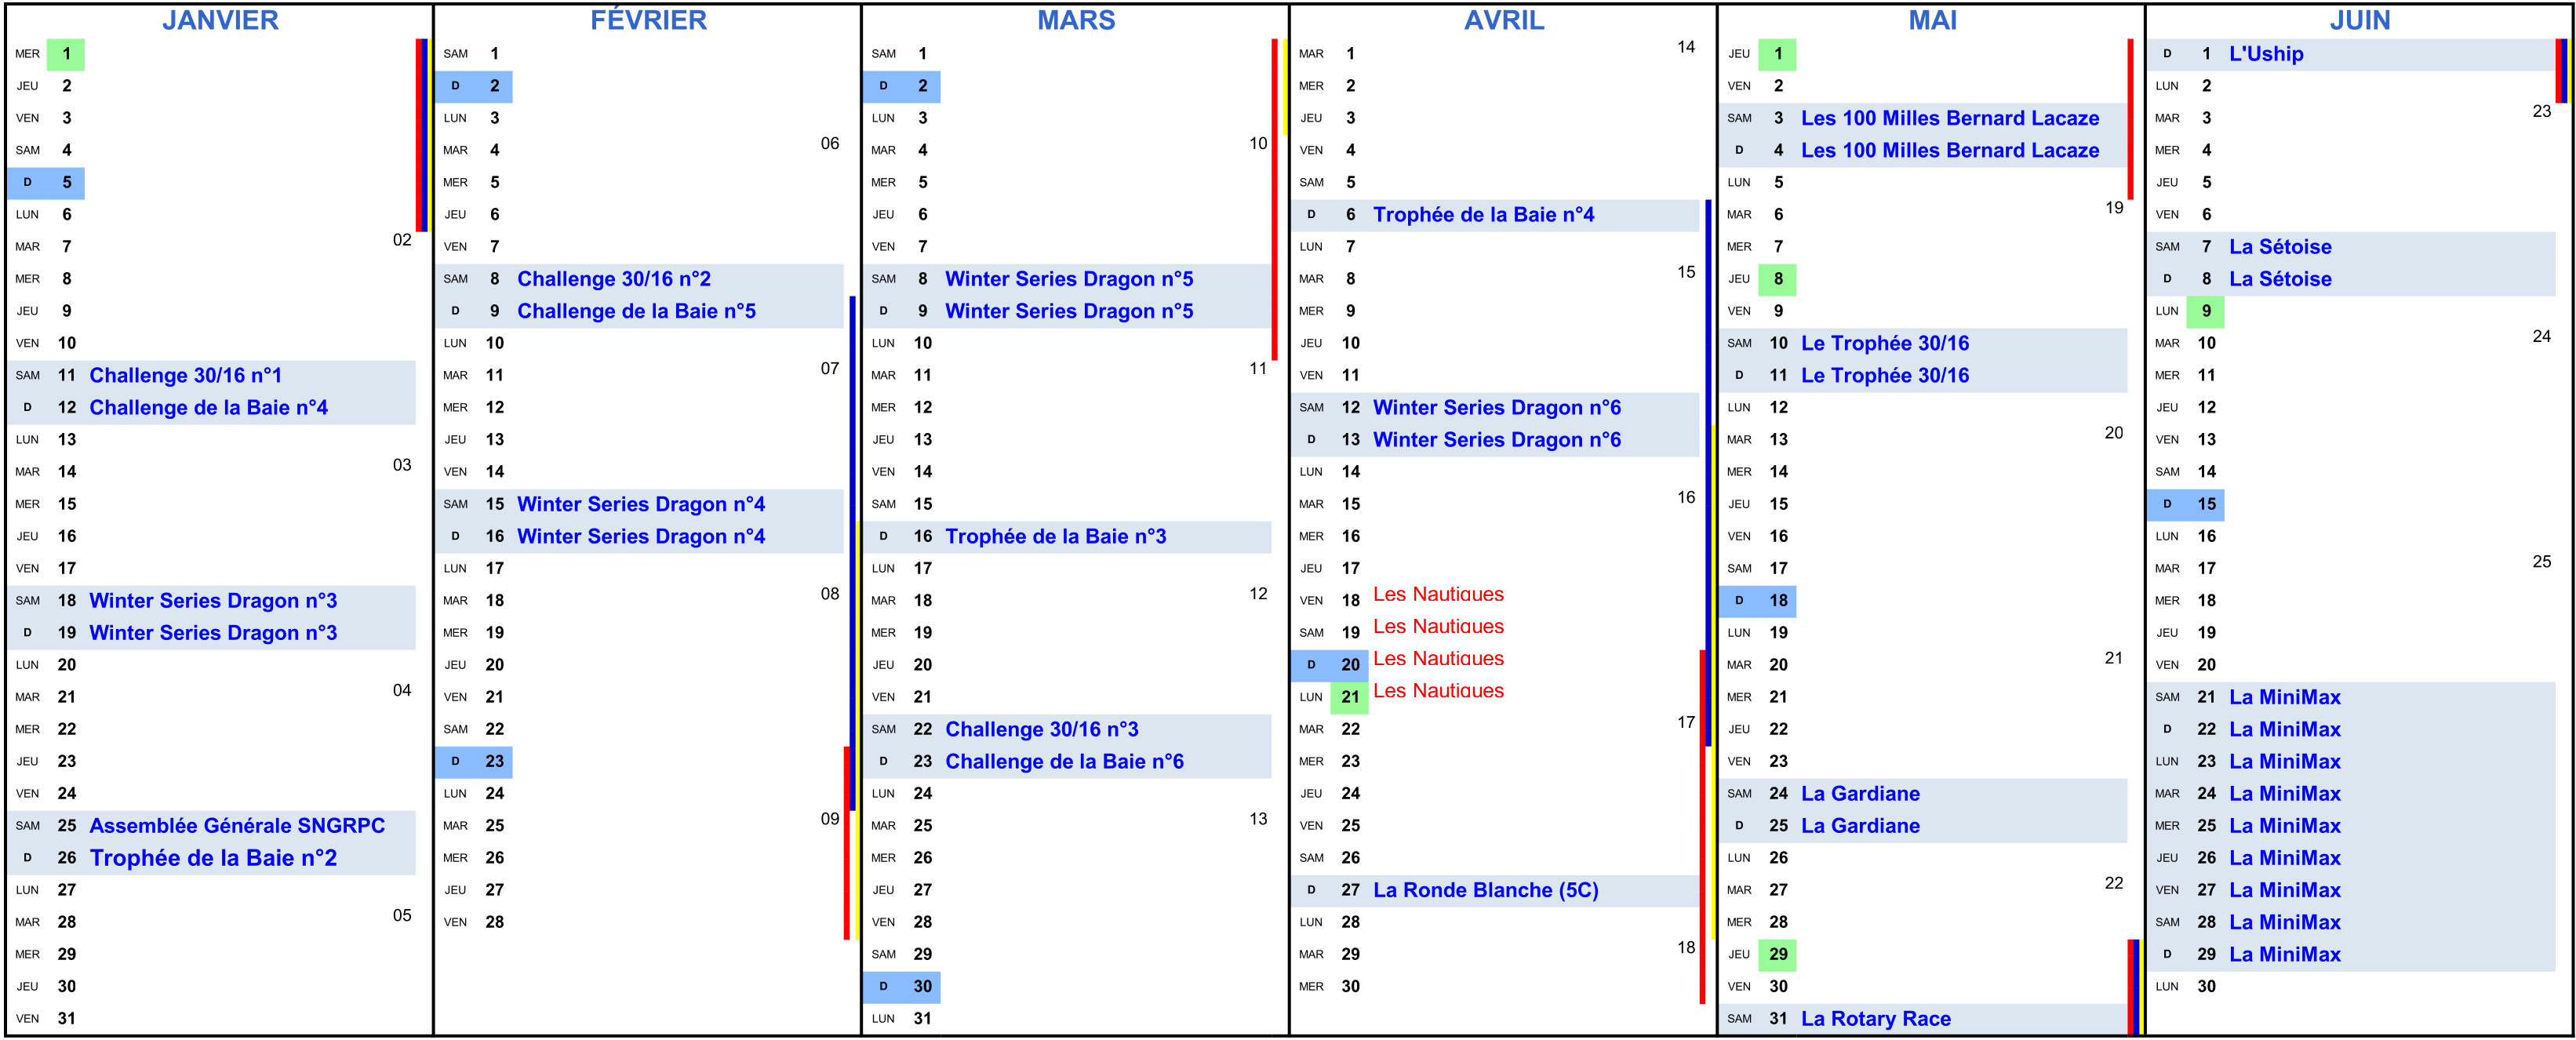Select La Ronde Blanche (5C) event
2576x1040 pixels.
coord(1486,891)
